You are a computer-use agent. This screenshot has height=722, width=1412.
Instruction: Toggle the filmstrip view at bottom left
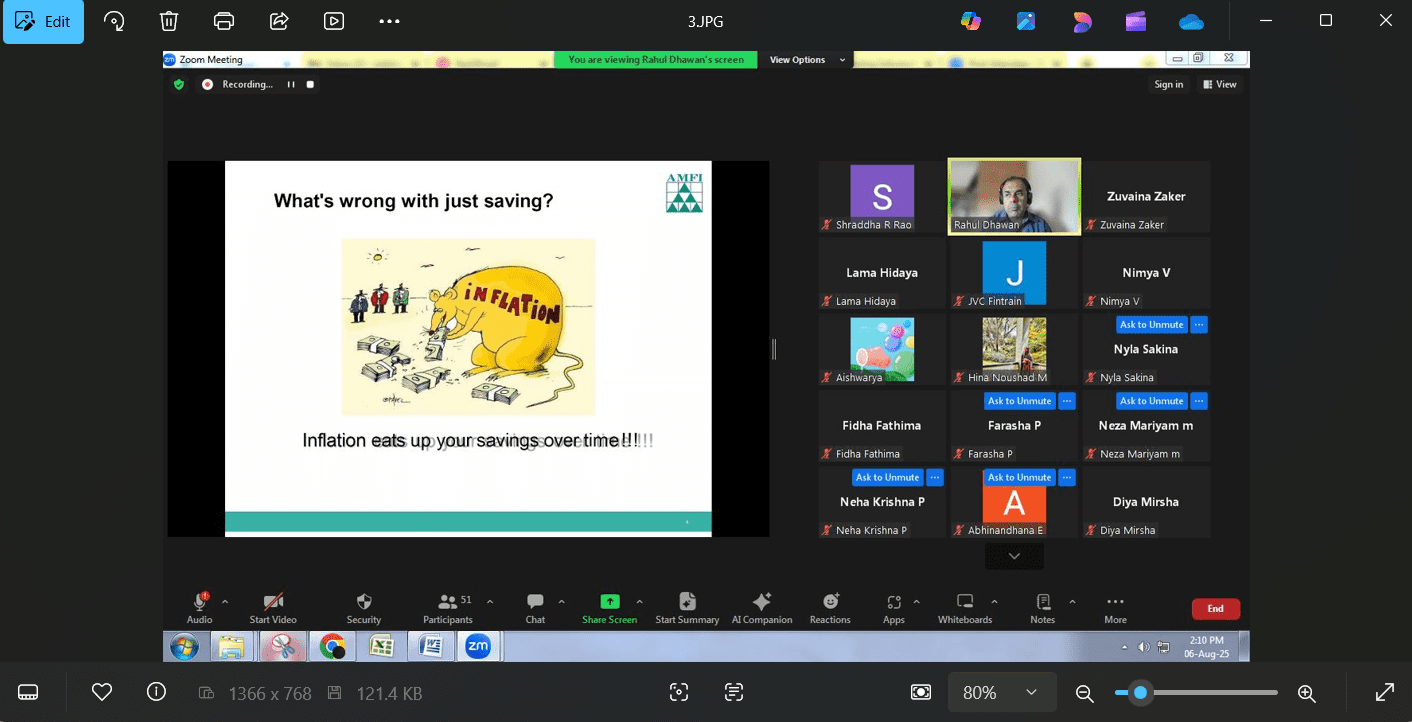click(28, 692)
